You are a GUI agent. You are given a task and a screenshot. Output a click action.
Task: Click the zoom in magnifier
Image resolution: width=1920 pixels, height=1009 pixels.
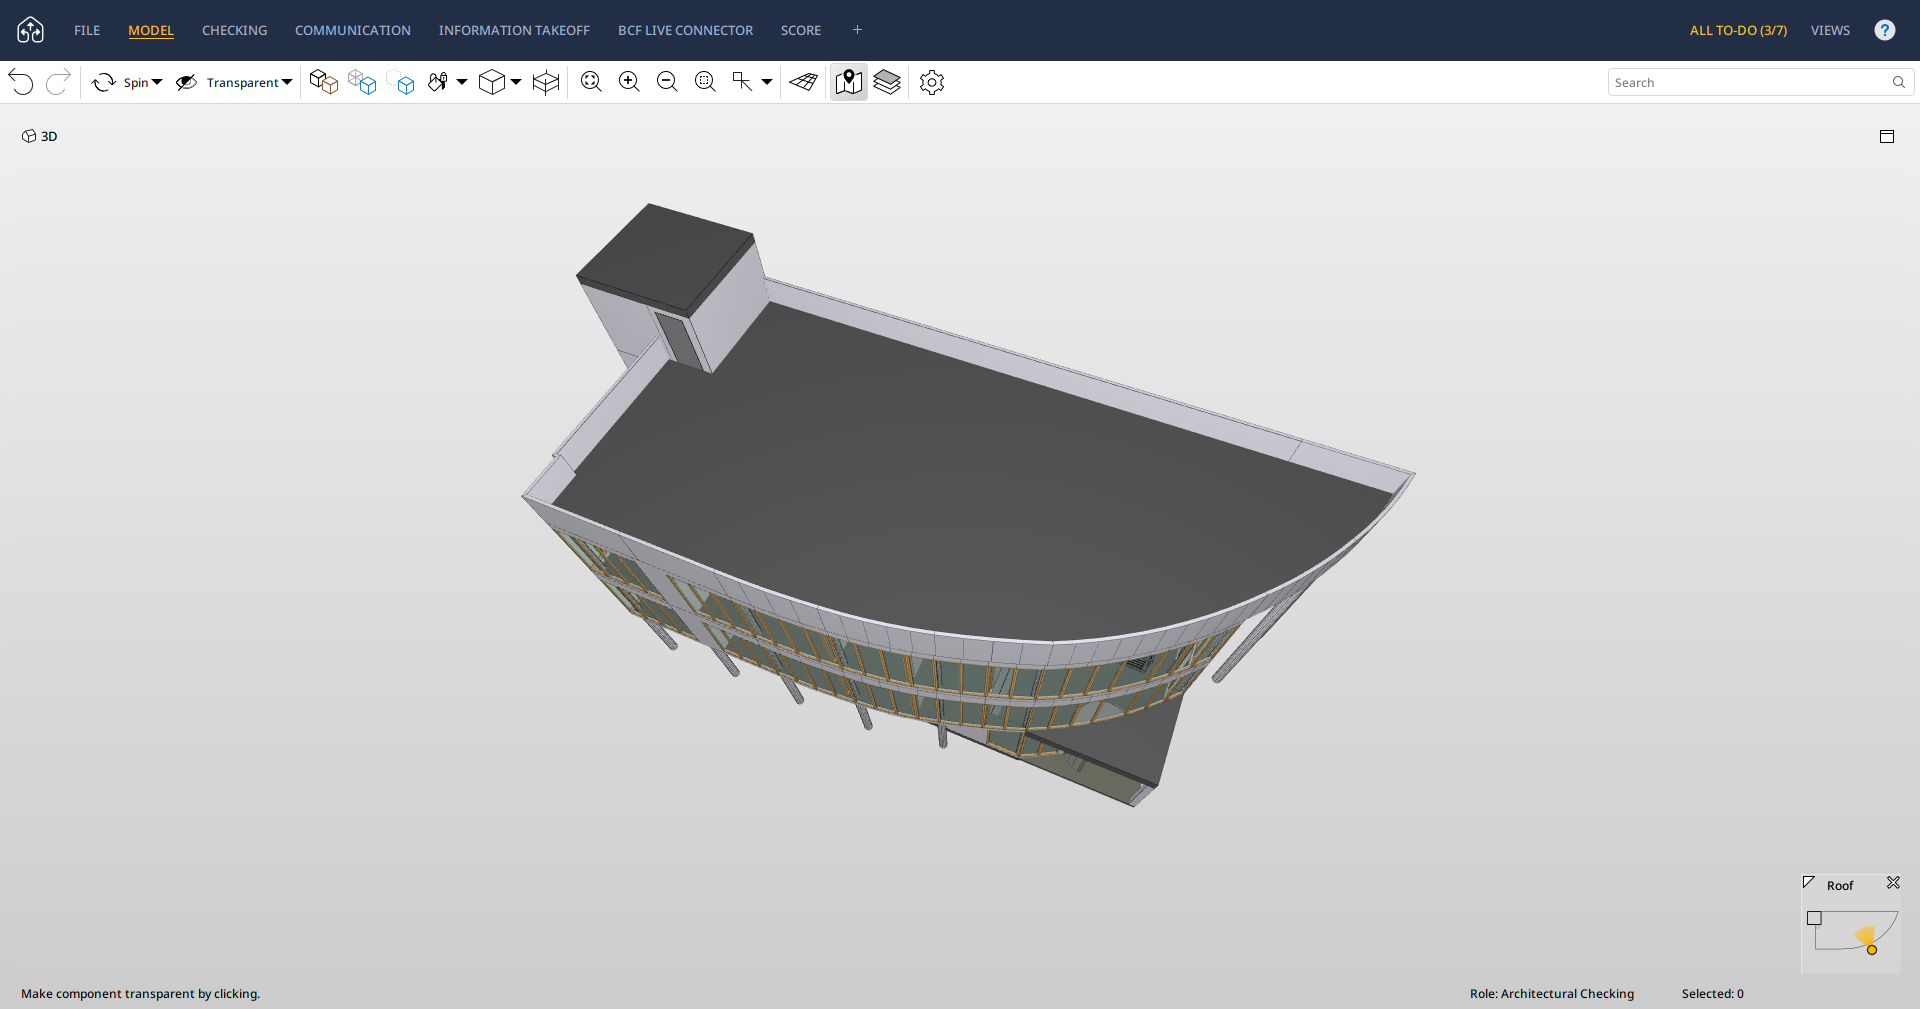629,82
